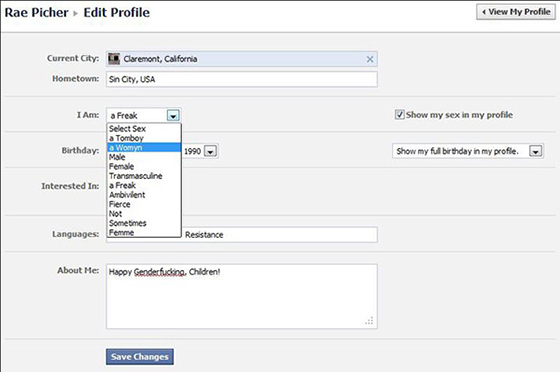
Task: Grab the About Me resize handle
Action: [369, 321]
